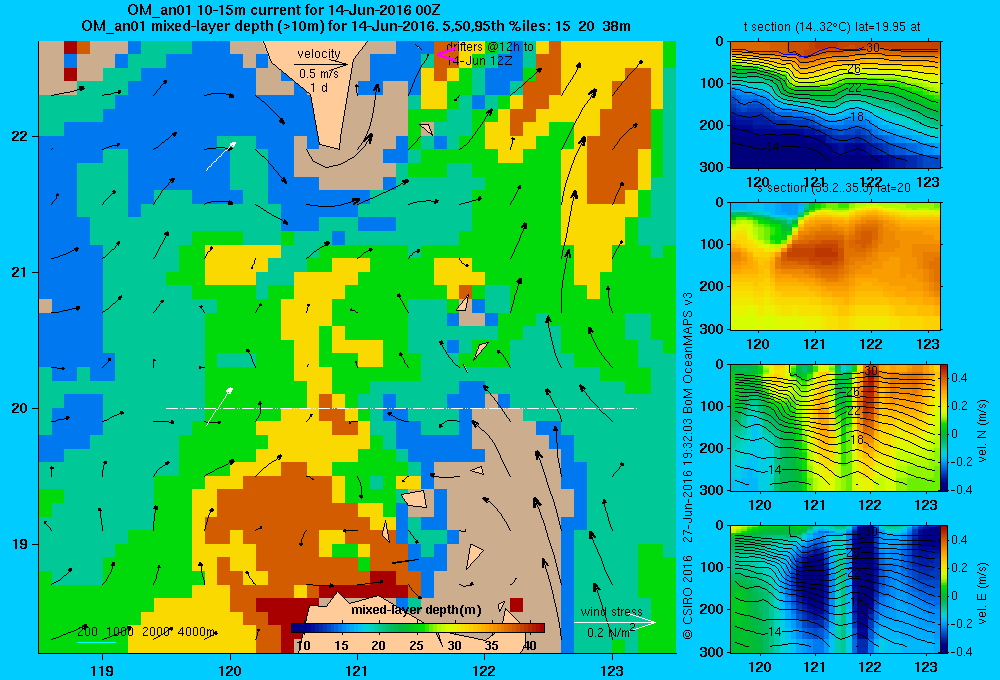Click the '1 d' legend text
Image resolution: width=1000 pixels, height=680 pixels.
(319, 87)
